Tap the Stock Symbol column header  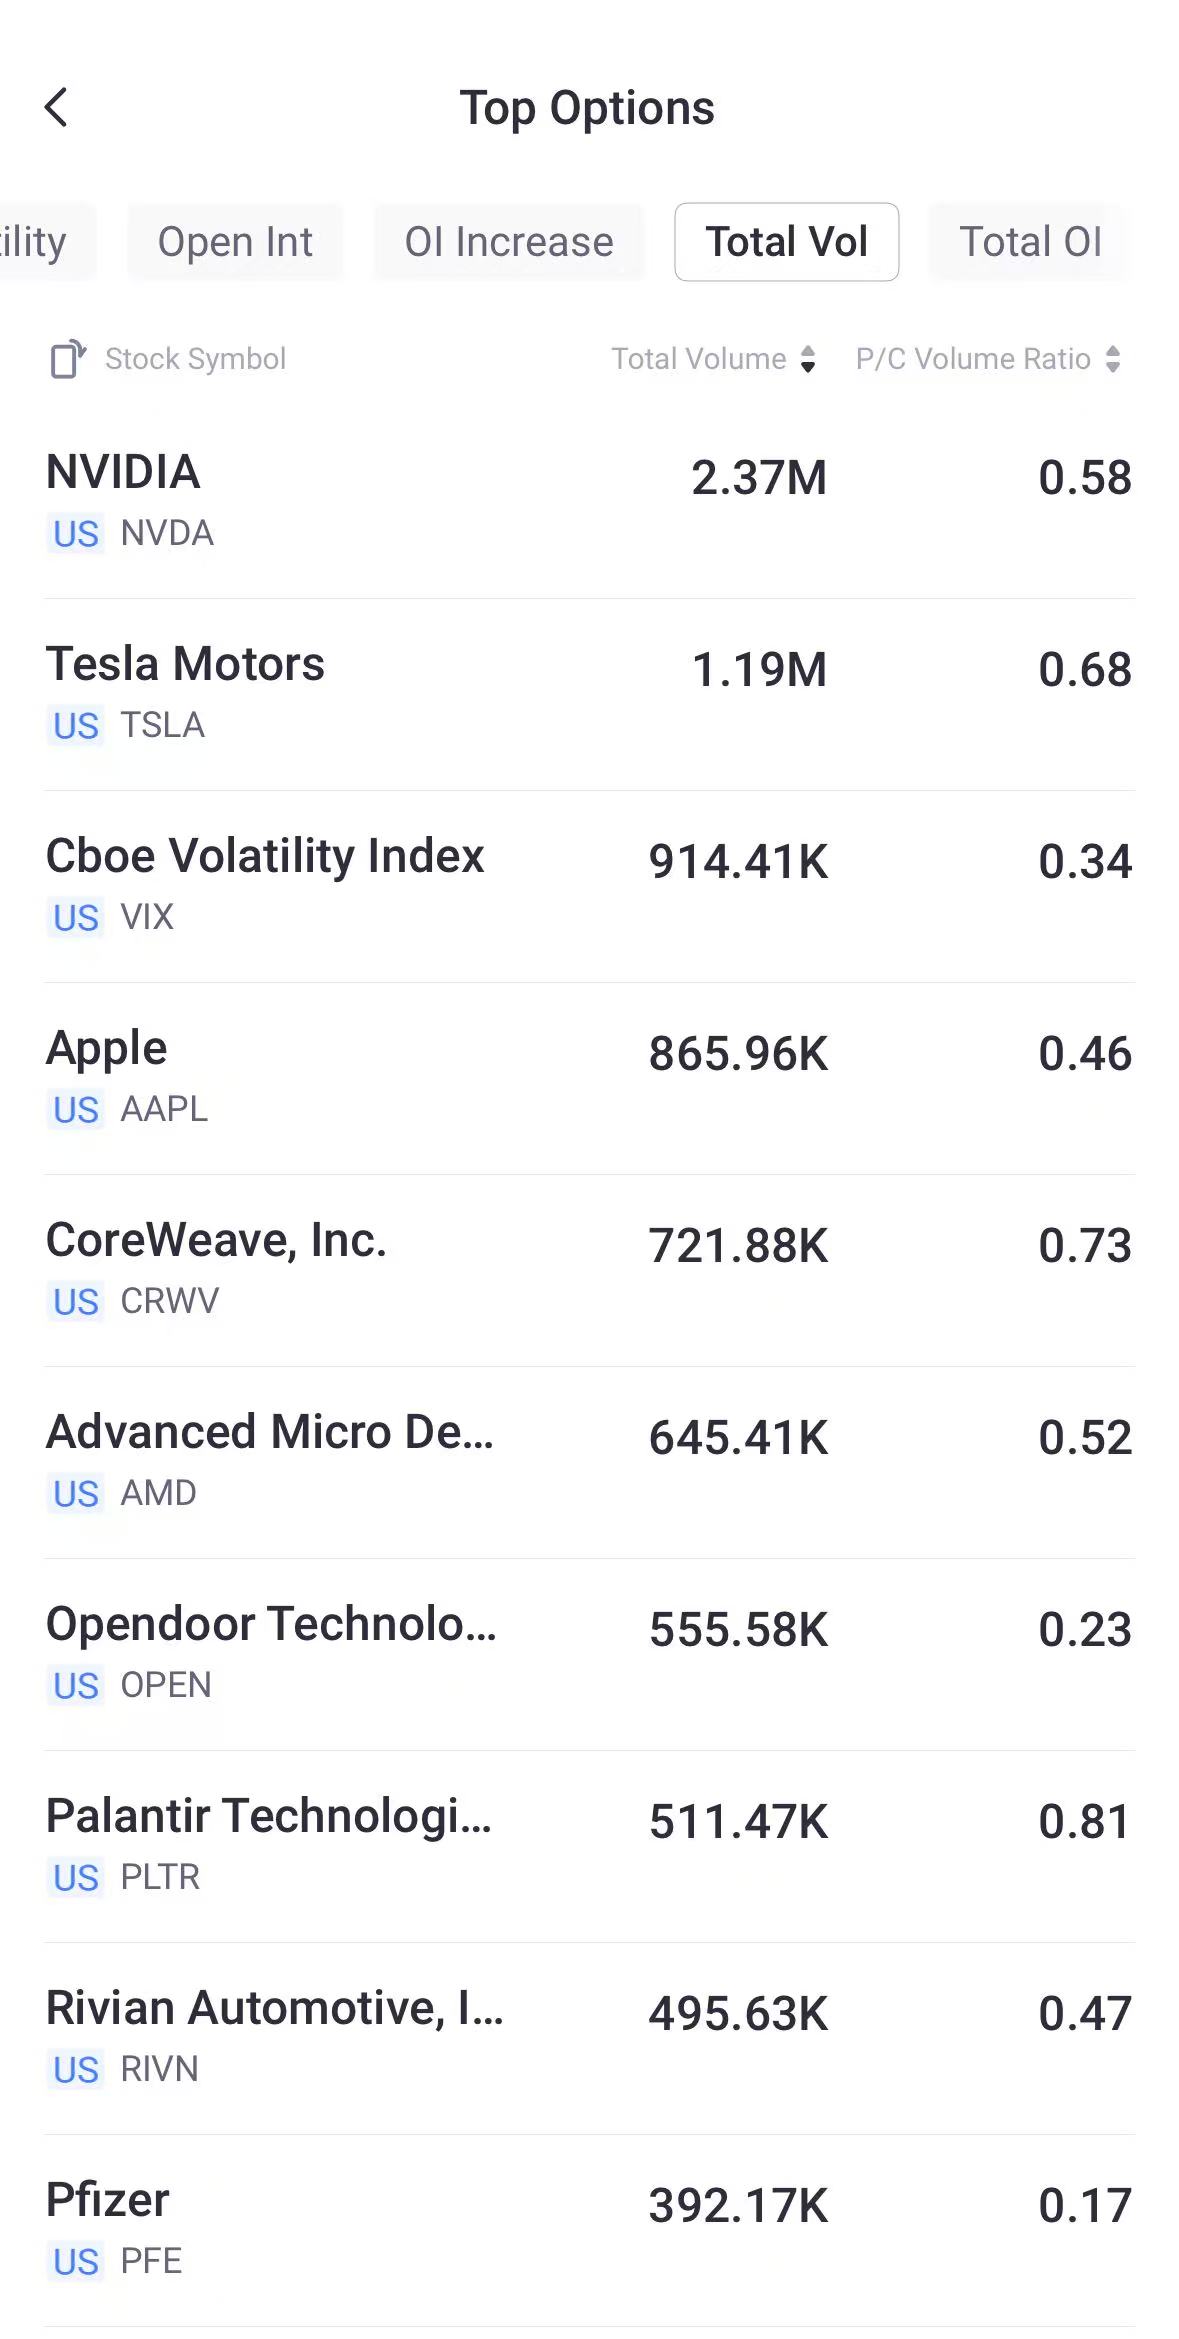(x=195, y=359)
